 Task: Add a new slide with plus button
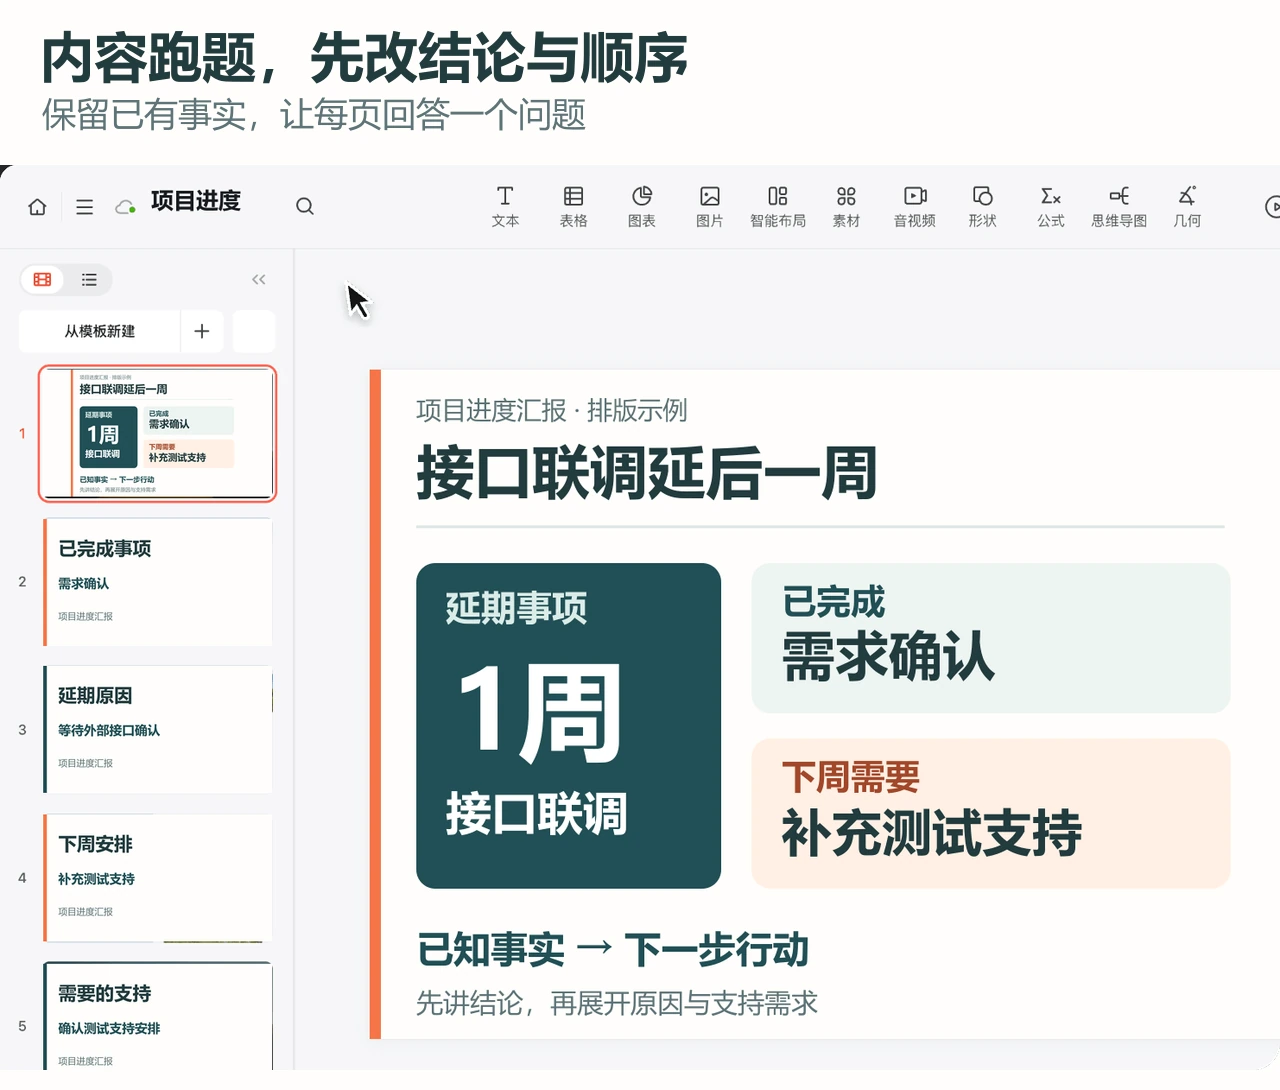[202, 331]
